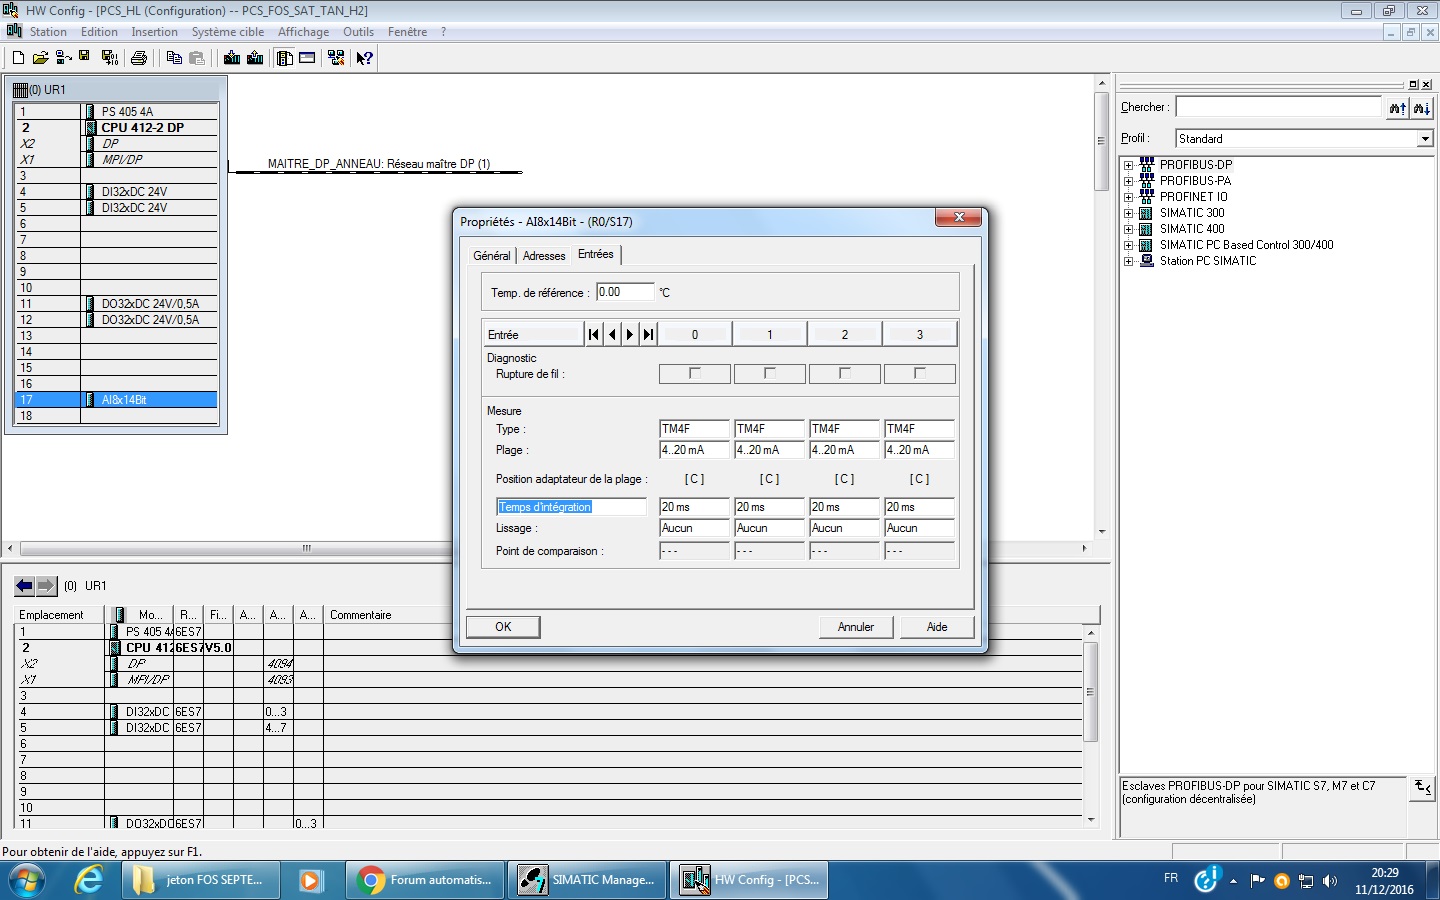Enable Rupture de fil for channel 0
Viewport: 1440px width, 900px height.
click(x=694, y=374)
